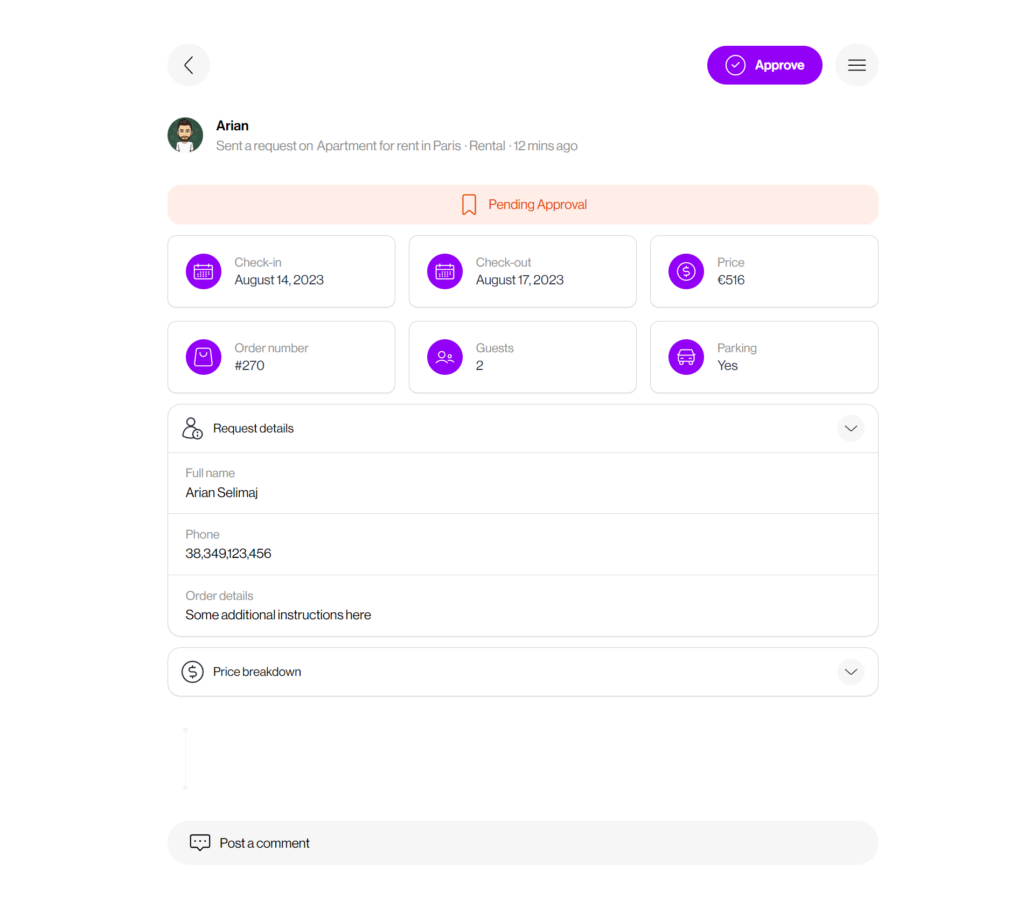The width and height of the screenshot is (1024, 915).
Task: Click the comment bubble icon
Action: pyautogui.click(x=200, y=843)
